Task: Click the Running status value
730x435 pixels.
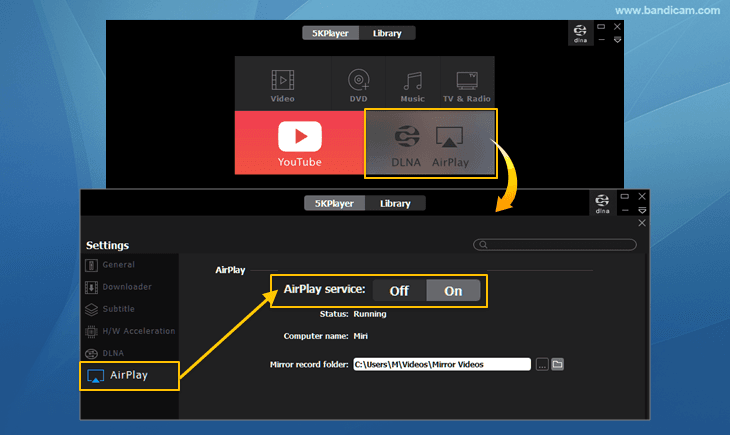Action: 370,314
